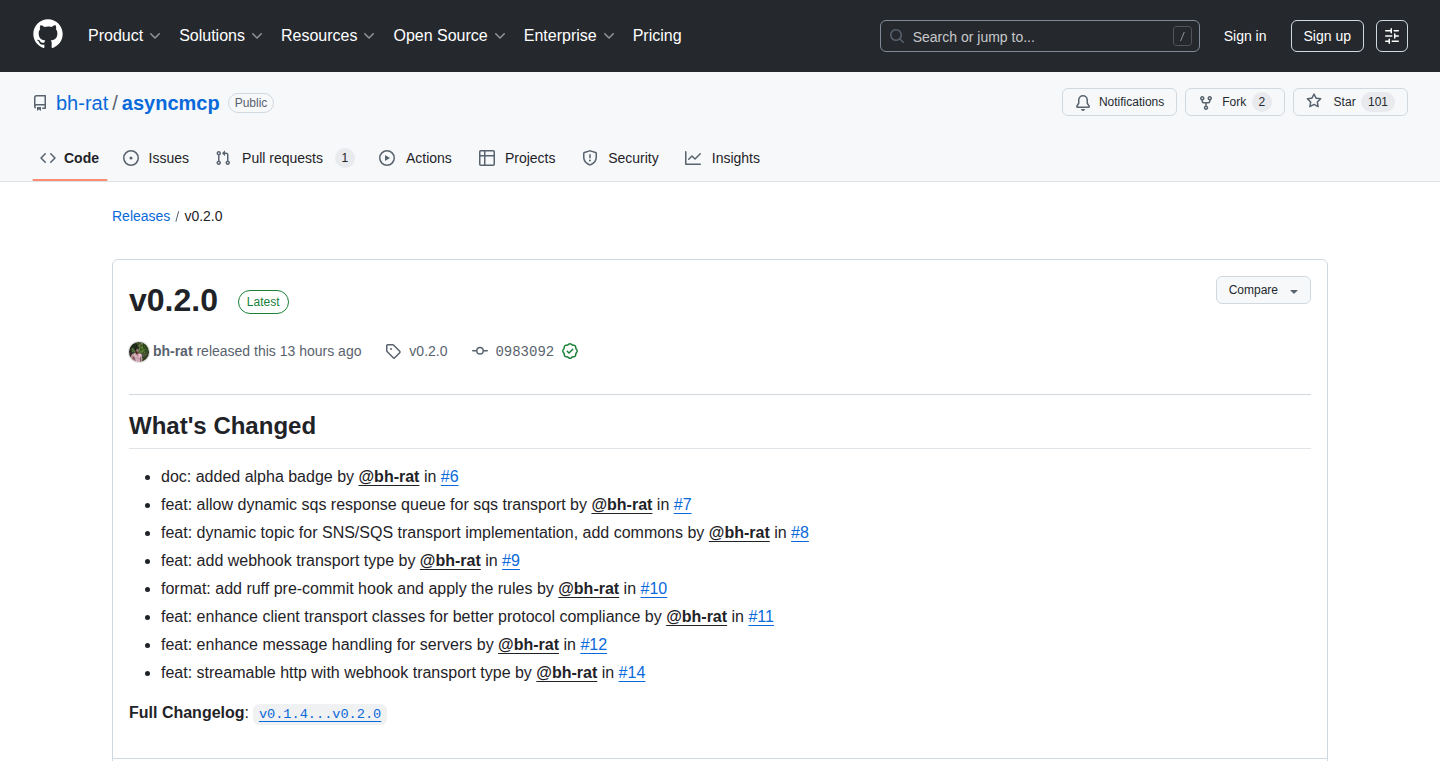Screen dimensions: 1440x761
Task: Click @bh-rat mention in alpha badge line
Action: coord(389,476)
